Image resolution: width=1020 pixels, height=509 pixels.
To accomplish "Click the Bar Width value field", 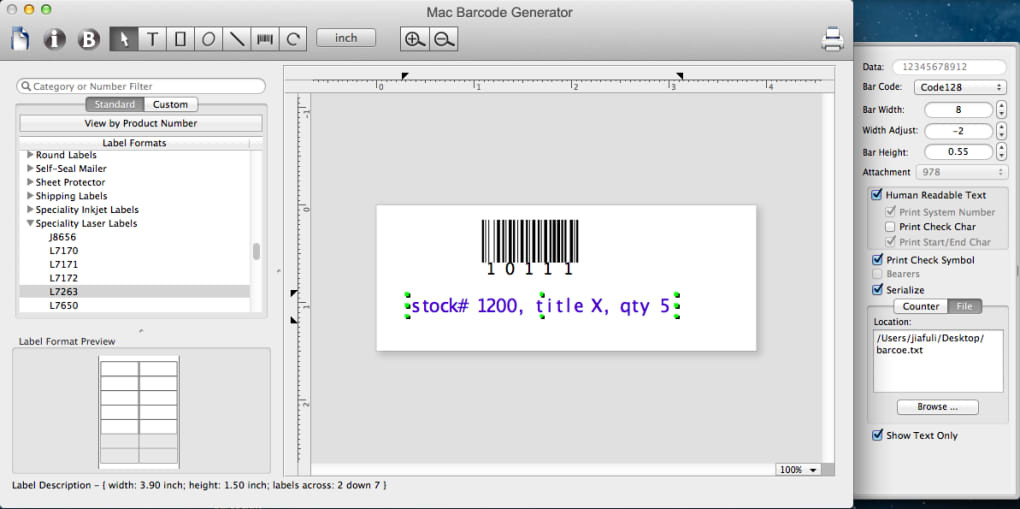I will pyautogui.click(x=958, y=109).
